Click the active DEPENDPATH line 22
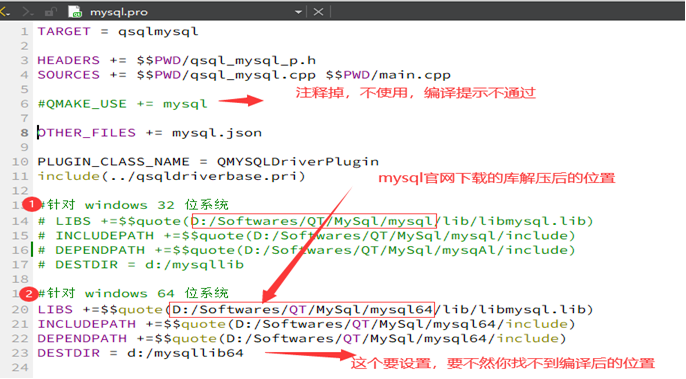Image resolution: width=686 pixels, height=379 pixels. [x=301, y=339]
